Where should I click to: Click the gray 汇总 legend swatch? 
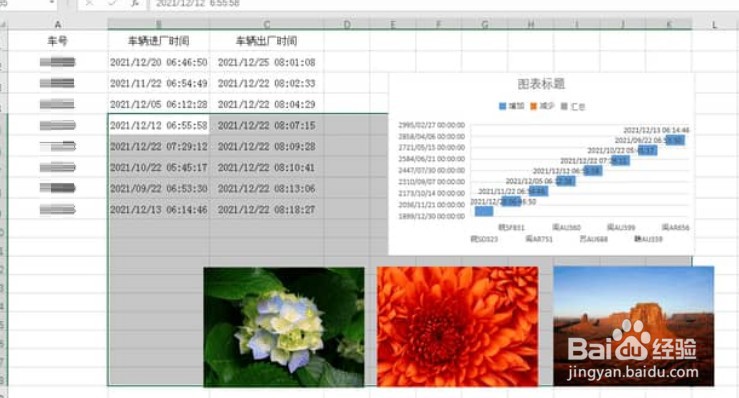coord(564,107)
